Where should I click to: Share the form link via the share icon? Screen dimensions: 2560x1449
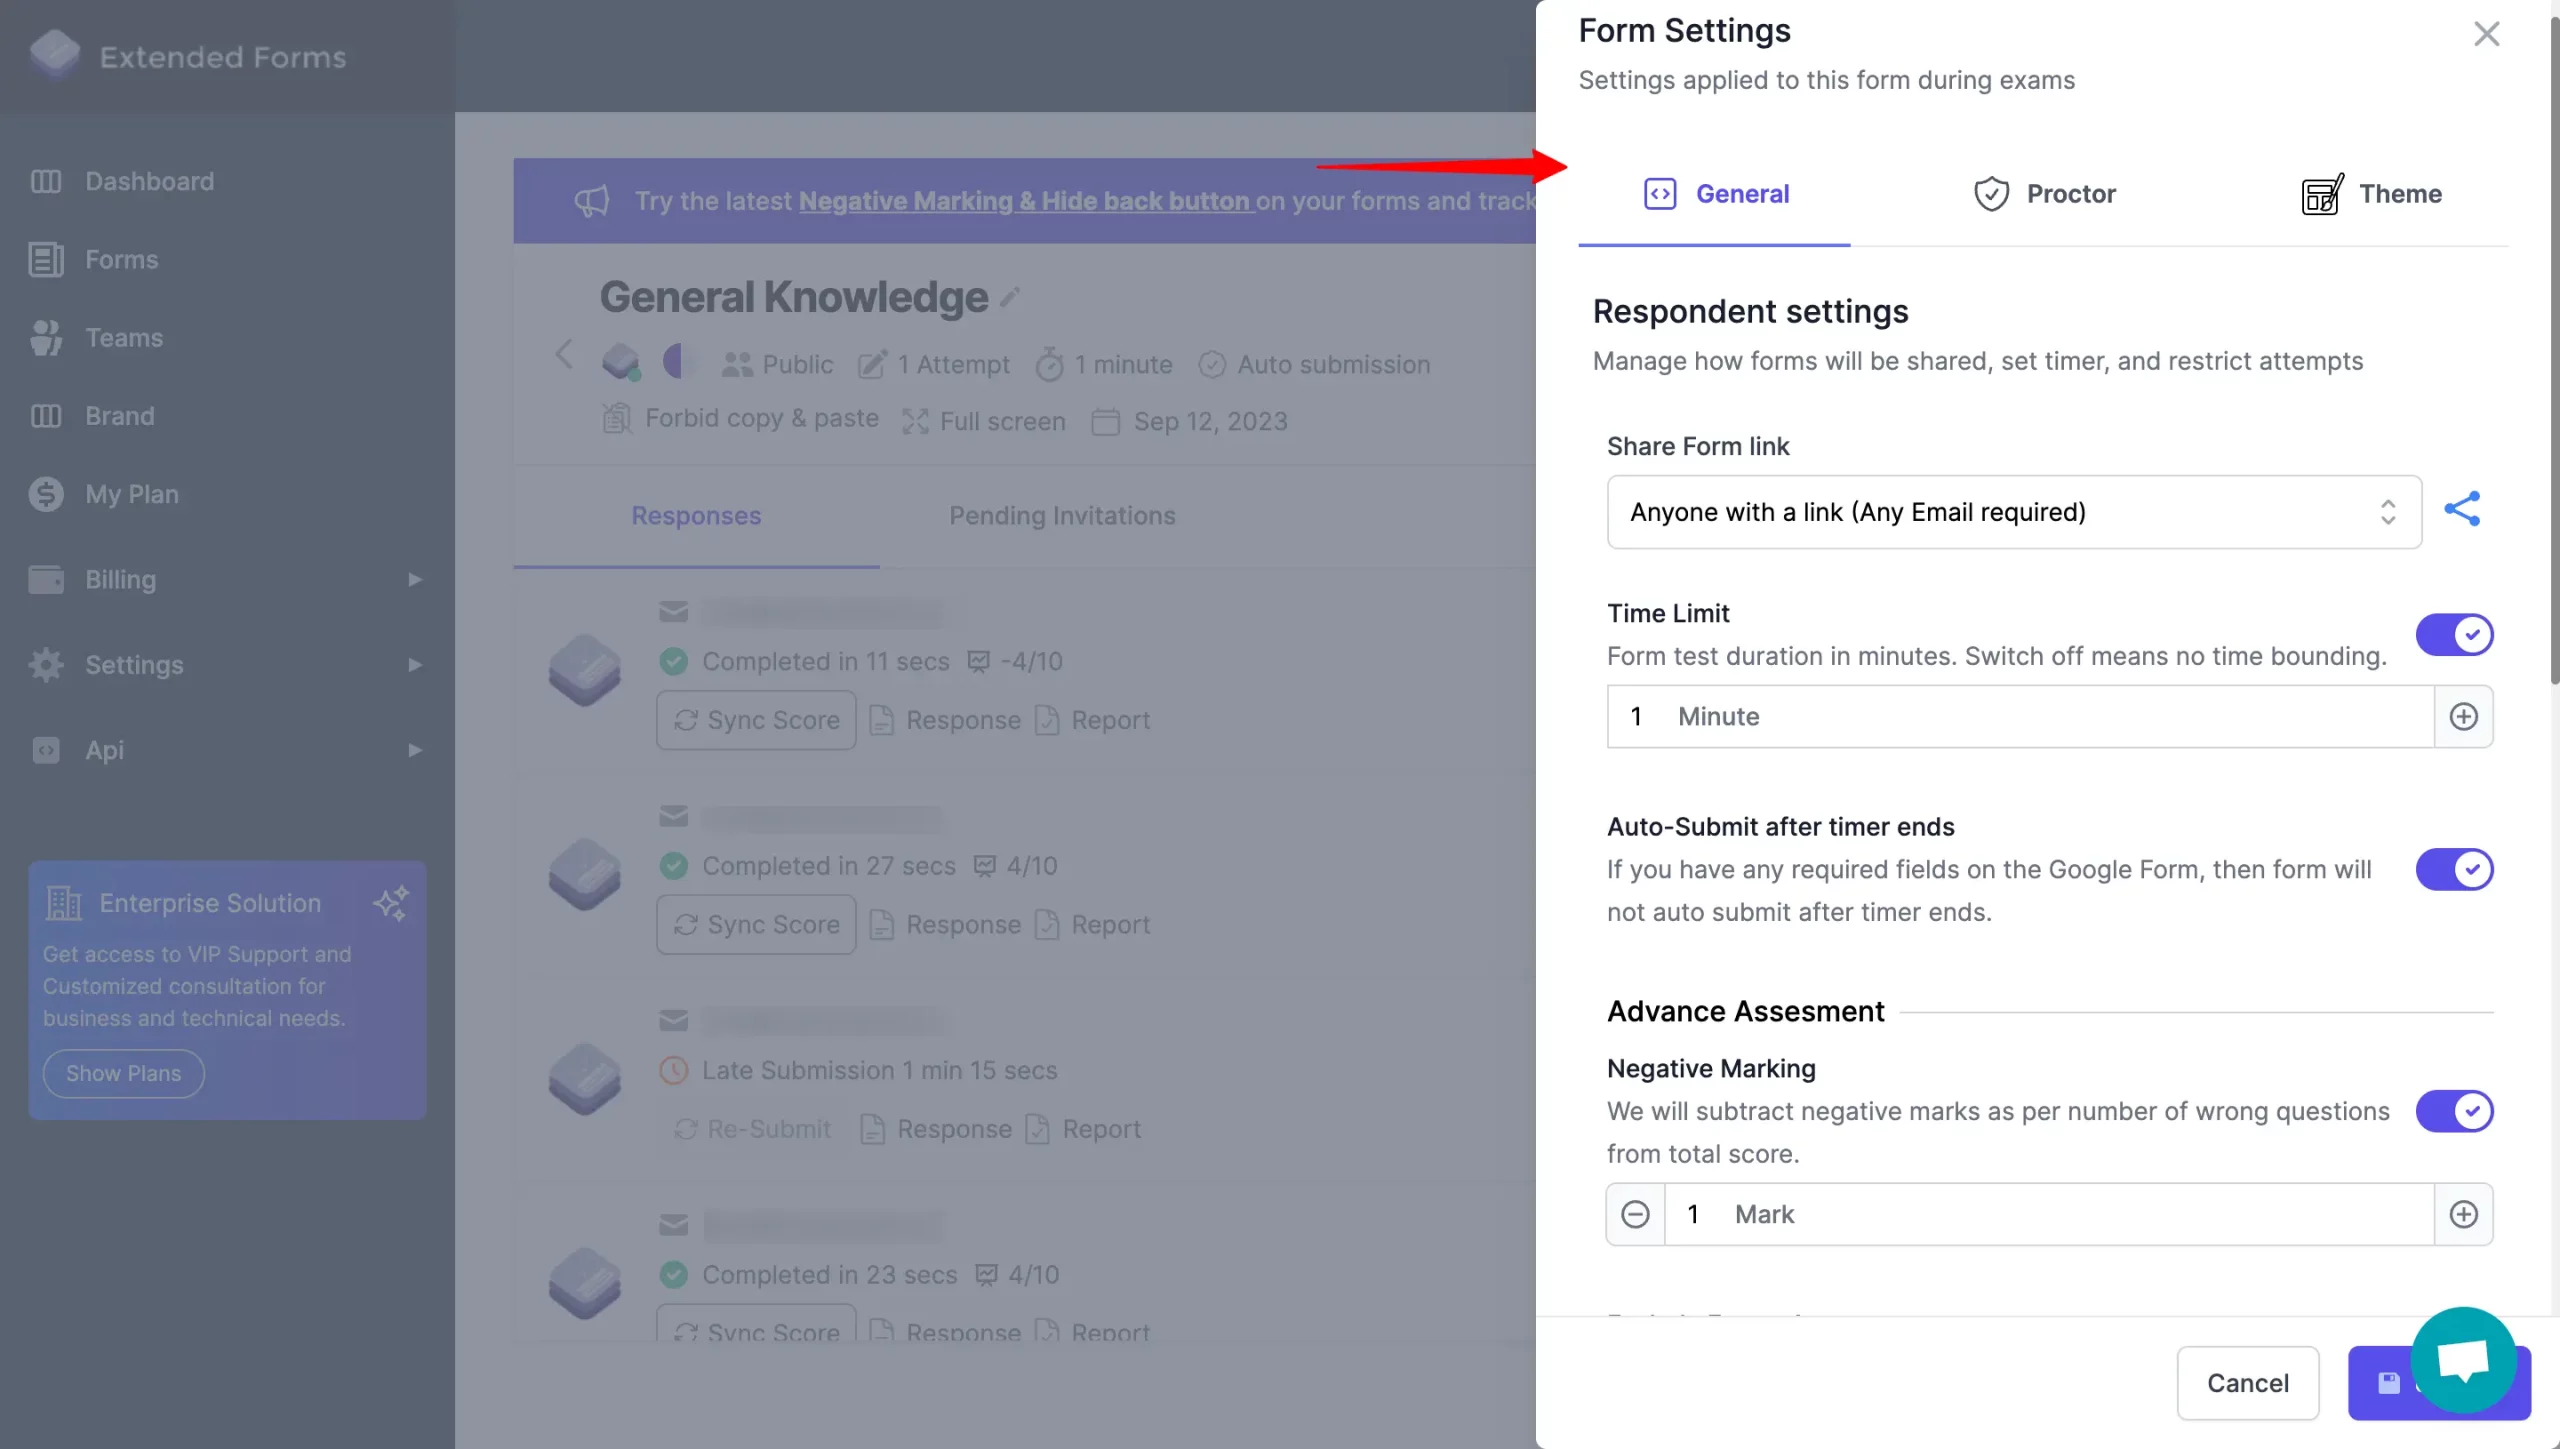[x=2462, y=509]
